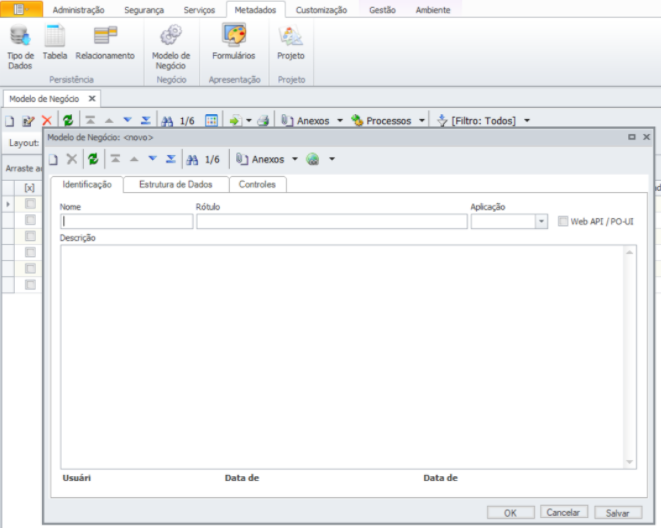Click Descrição scrollbar up arrow
This screenshot has width=661, height=528.
[x=629, y=252]
